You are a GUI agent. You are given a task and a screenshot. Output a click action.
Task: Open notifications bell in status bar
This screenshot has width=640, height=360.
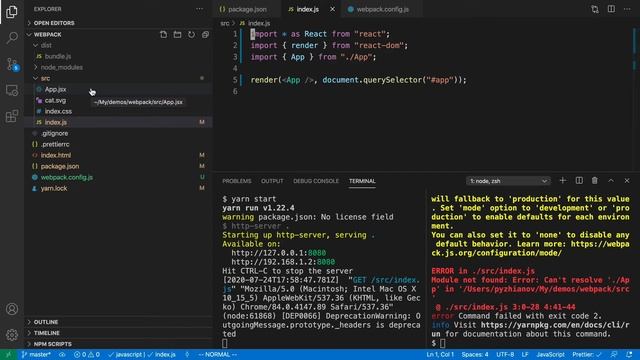click(x=629, y=354)
